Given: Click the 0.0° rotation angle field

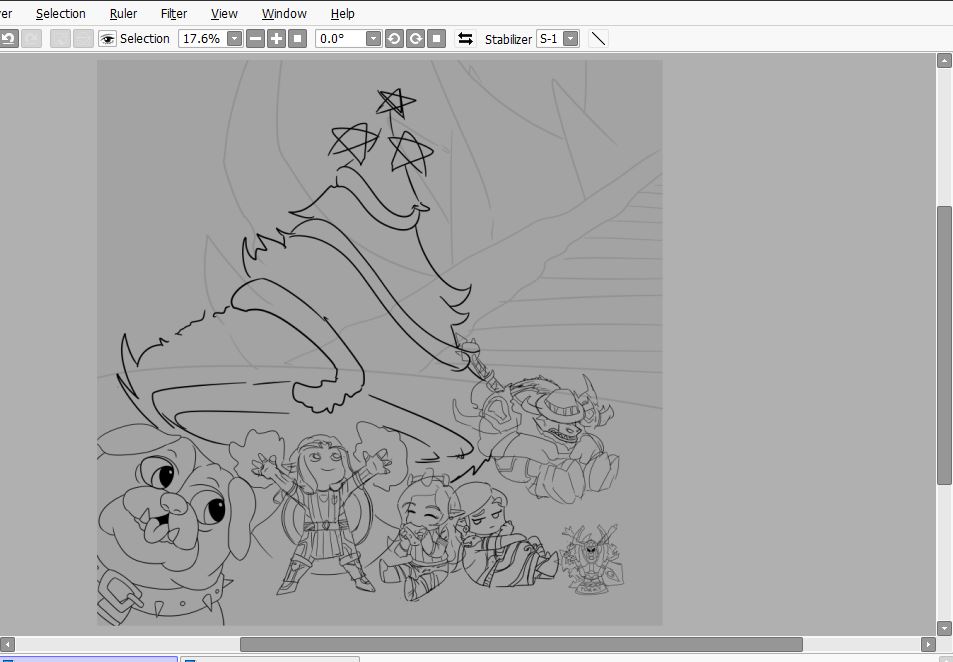Looking at the screenshot, I should 340,39.
